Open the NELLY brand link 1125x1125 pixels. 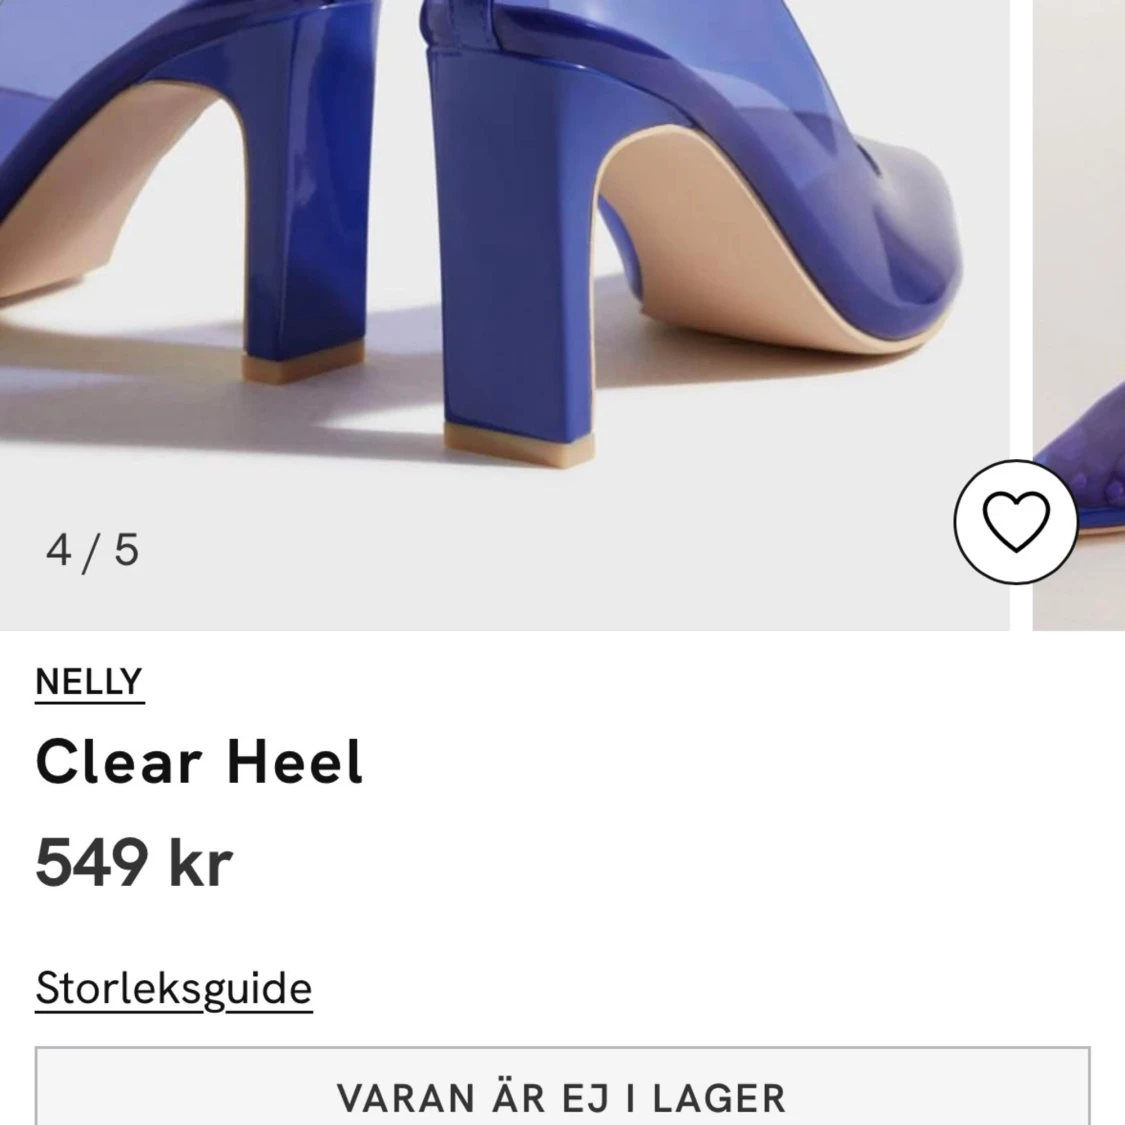coord(90,682)
